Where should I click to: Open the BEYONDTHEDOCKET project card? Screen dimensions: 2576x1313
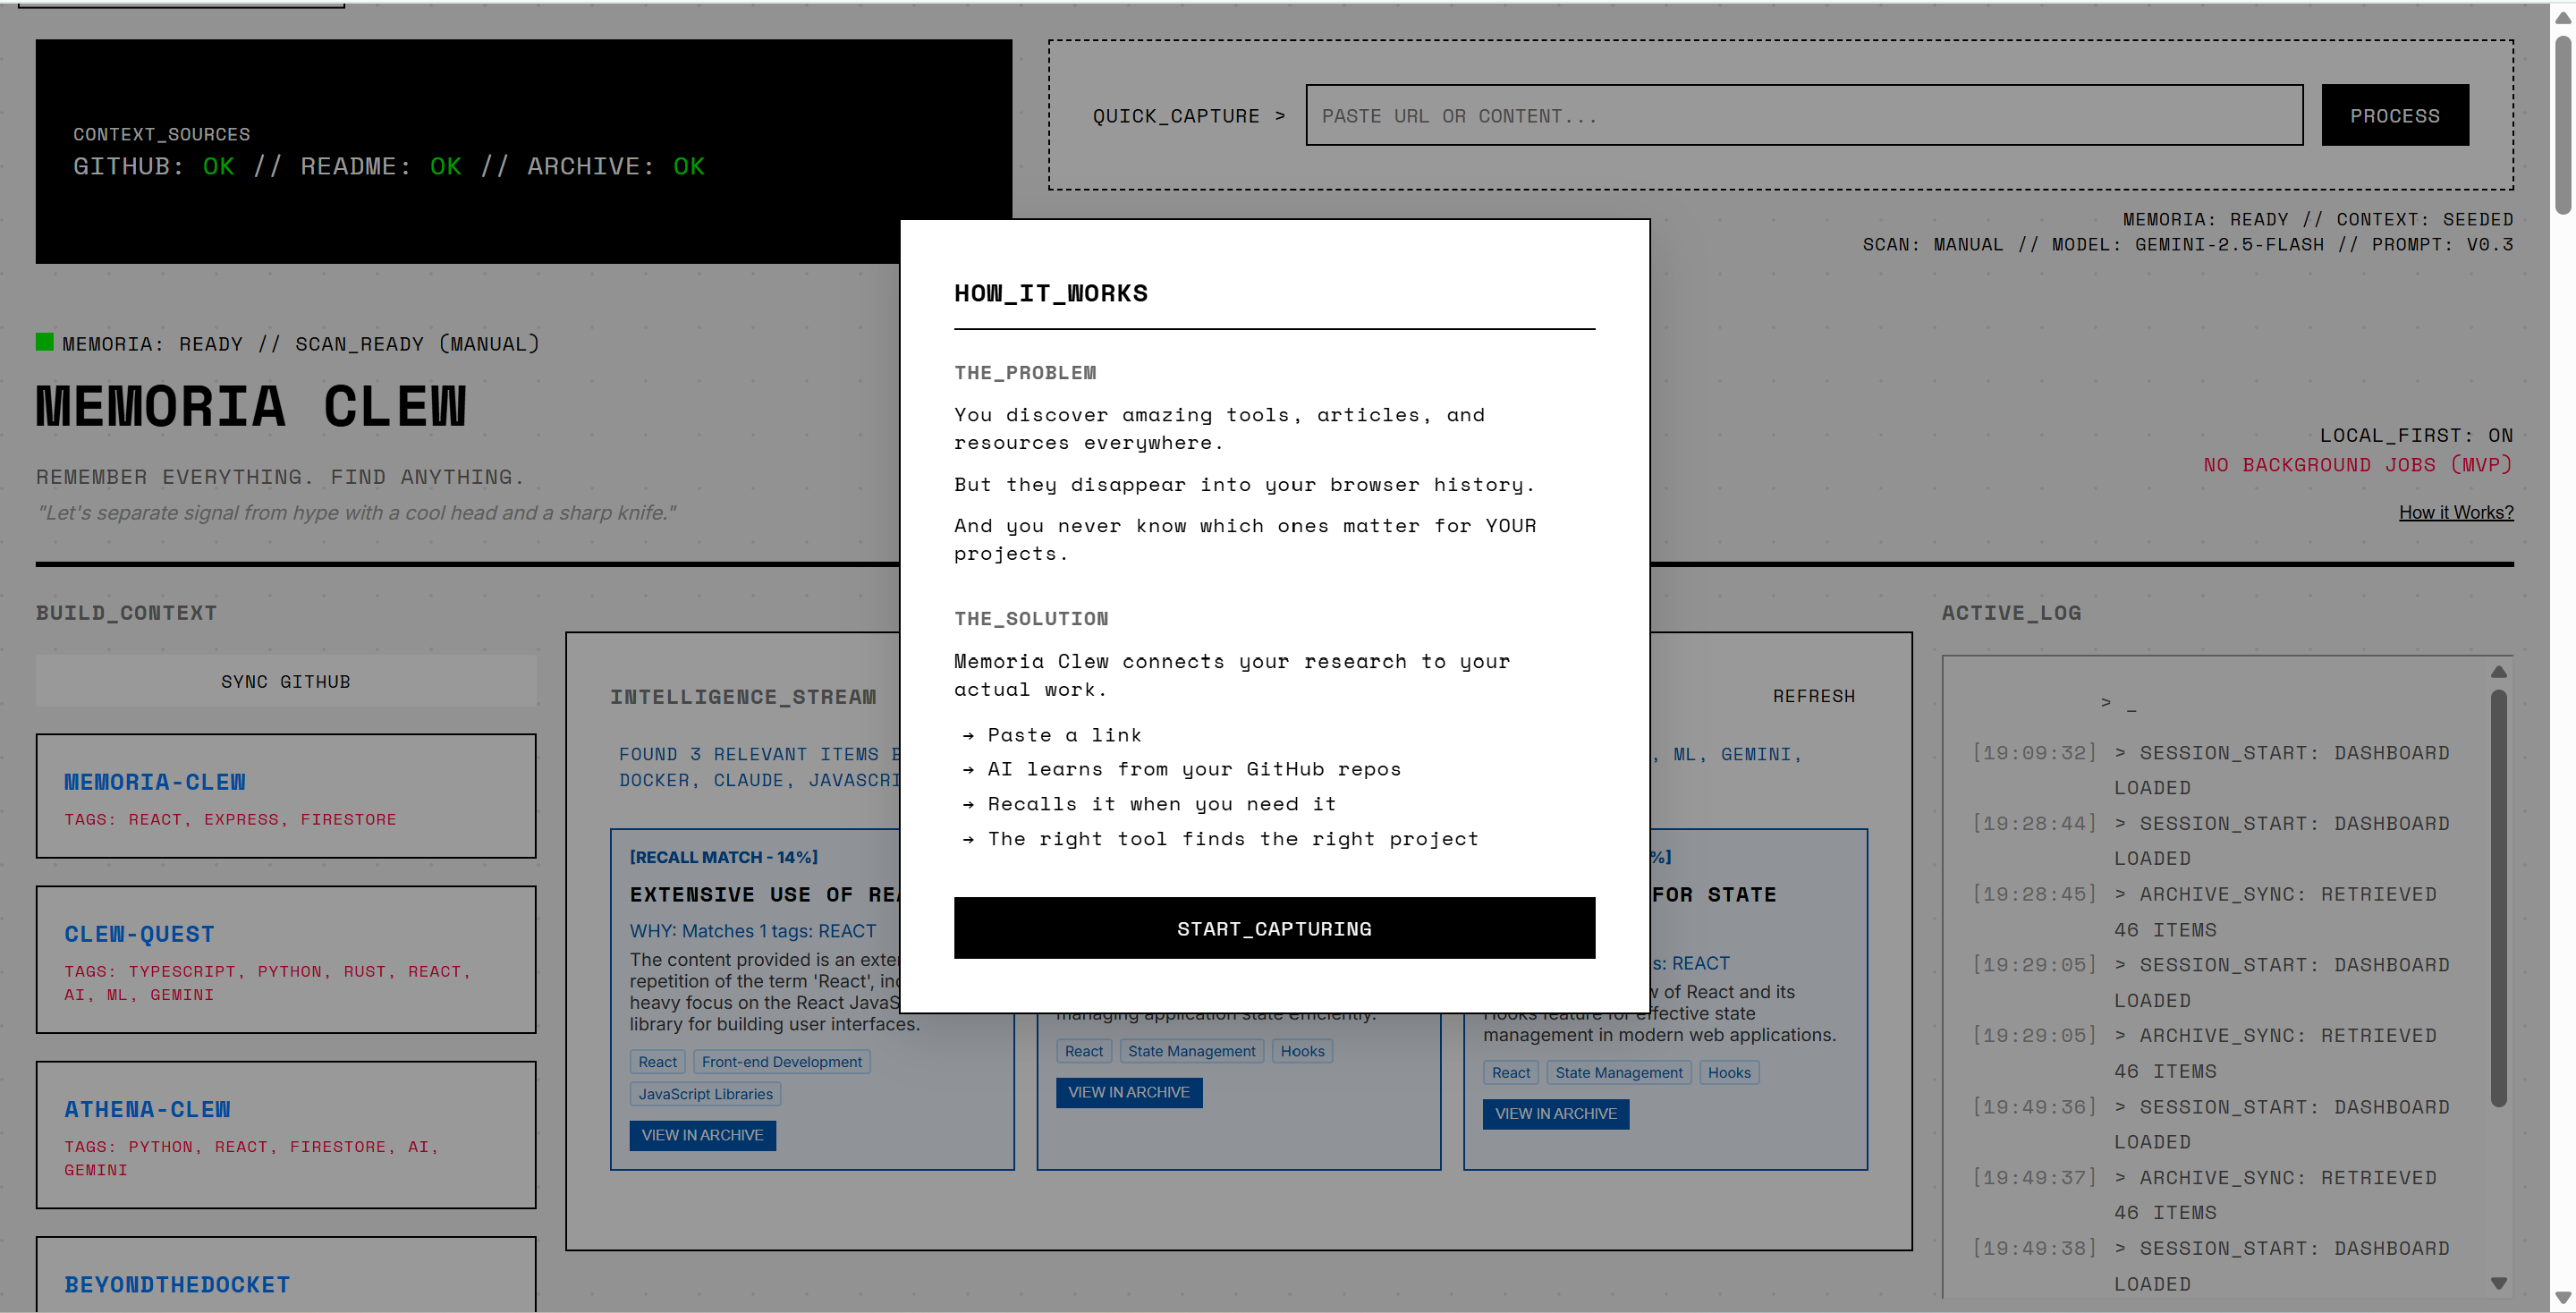click(285, 1280)
